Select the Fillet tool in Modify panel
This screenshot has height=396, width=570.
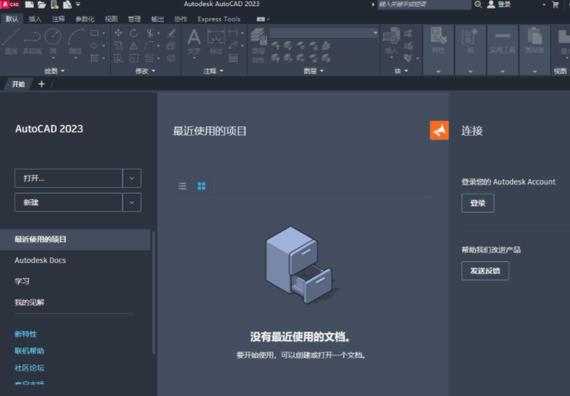point(150,45)
